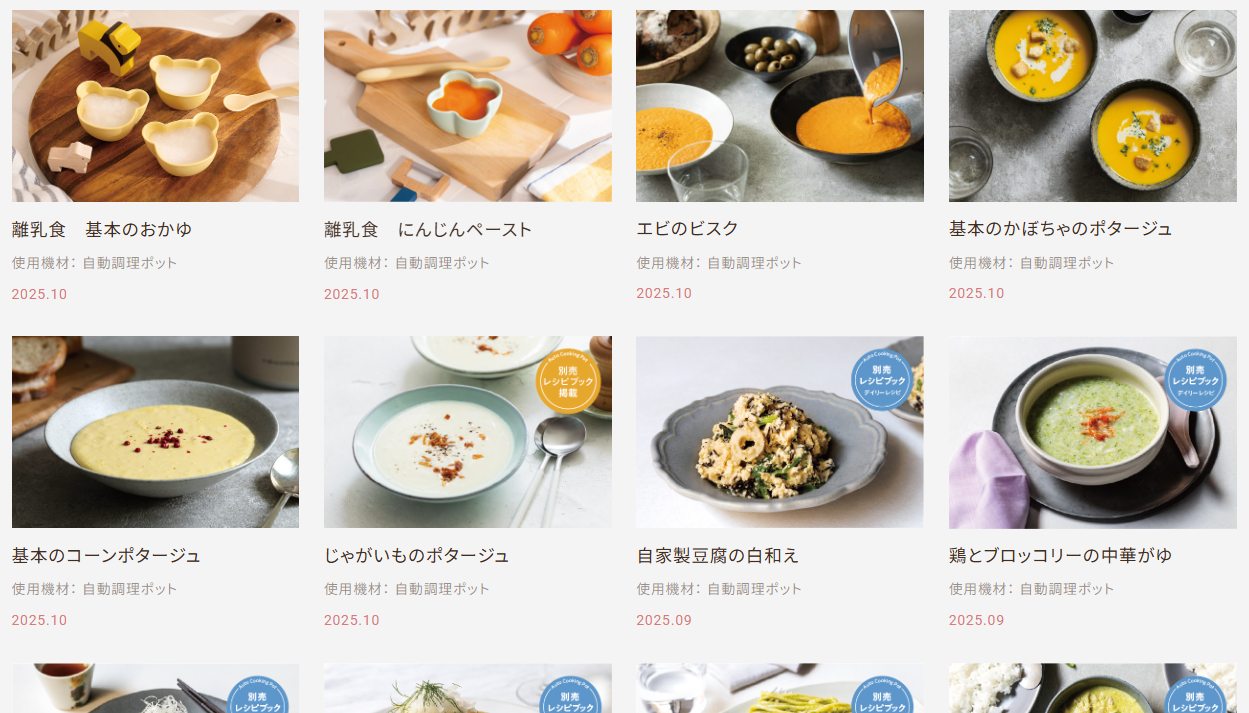Image resolution: width=1249 pixels, height=713 pixels.
Task: Click the 2025.09 date under 自家製豆腐の白和え
Action: tap(664, 620)
